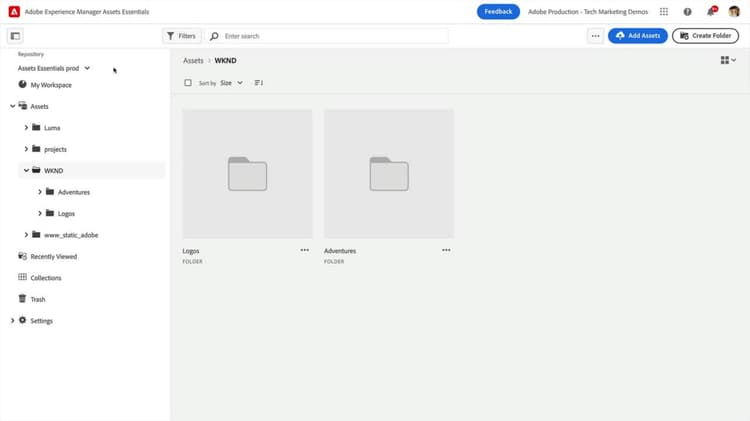Open the Filters panel
Image resolution: width=750 pixels, height=421 pixels.
click(x=181, y=36)
